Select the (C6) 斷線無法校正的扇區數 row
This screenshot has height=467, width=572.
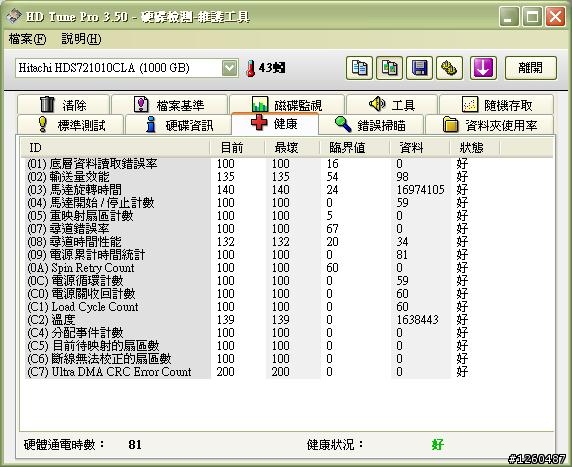click(248, 359)
